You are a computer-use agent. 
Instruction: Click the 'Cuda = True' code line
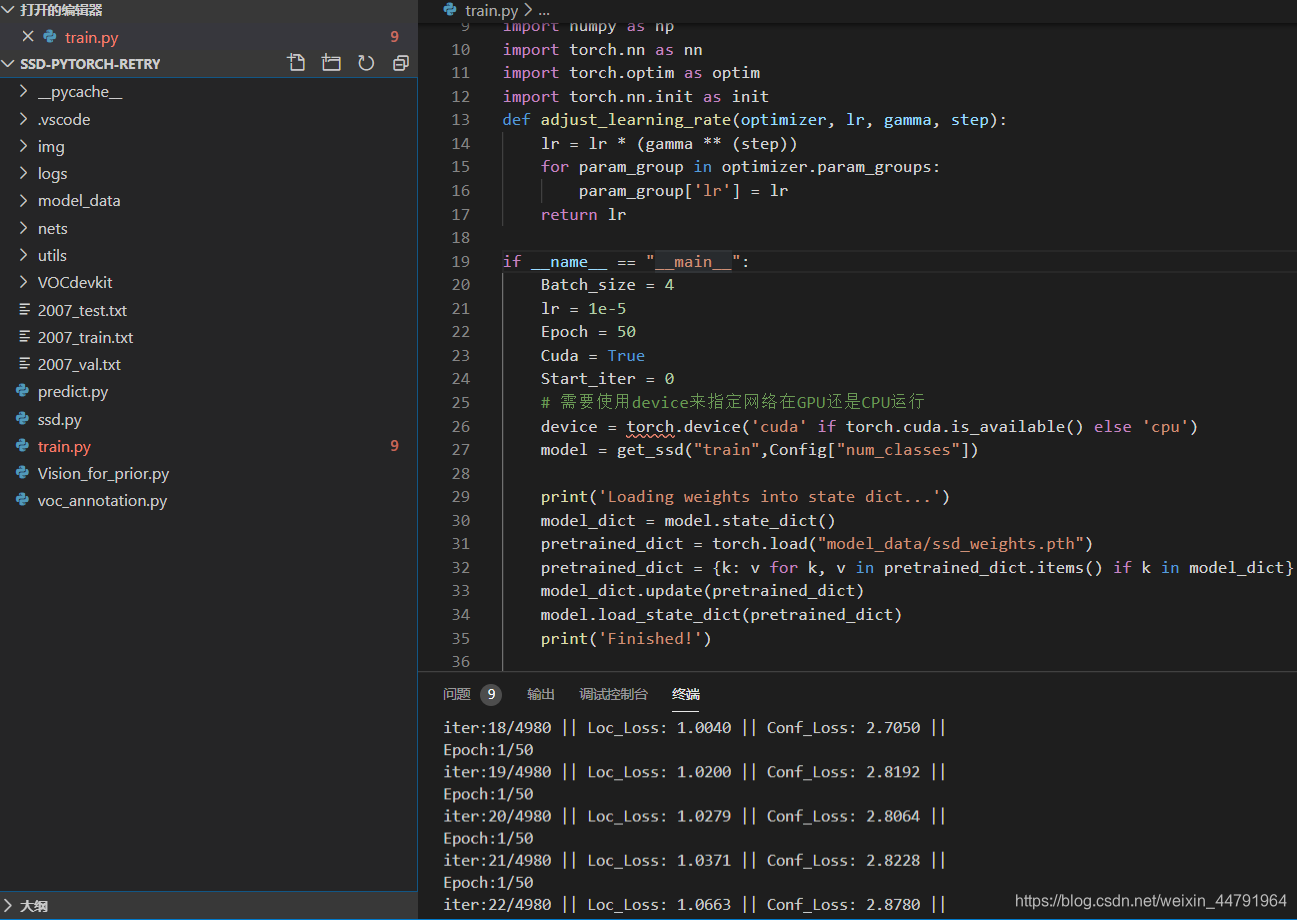[592, 356]
